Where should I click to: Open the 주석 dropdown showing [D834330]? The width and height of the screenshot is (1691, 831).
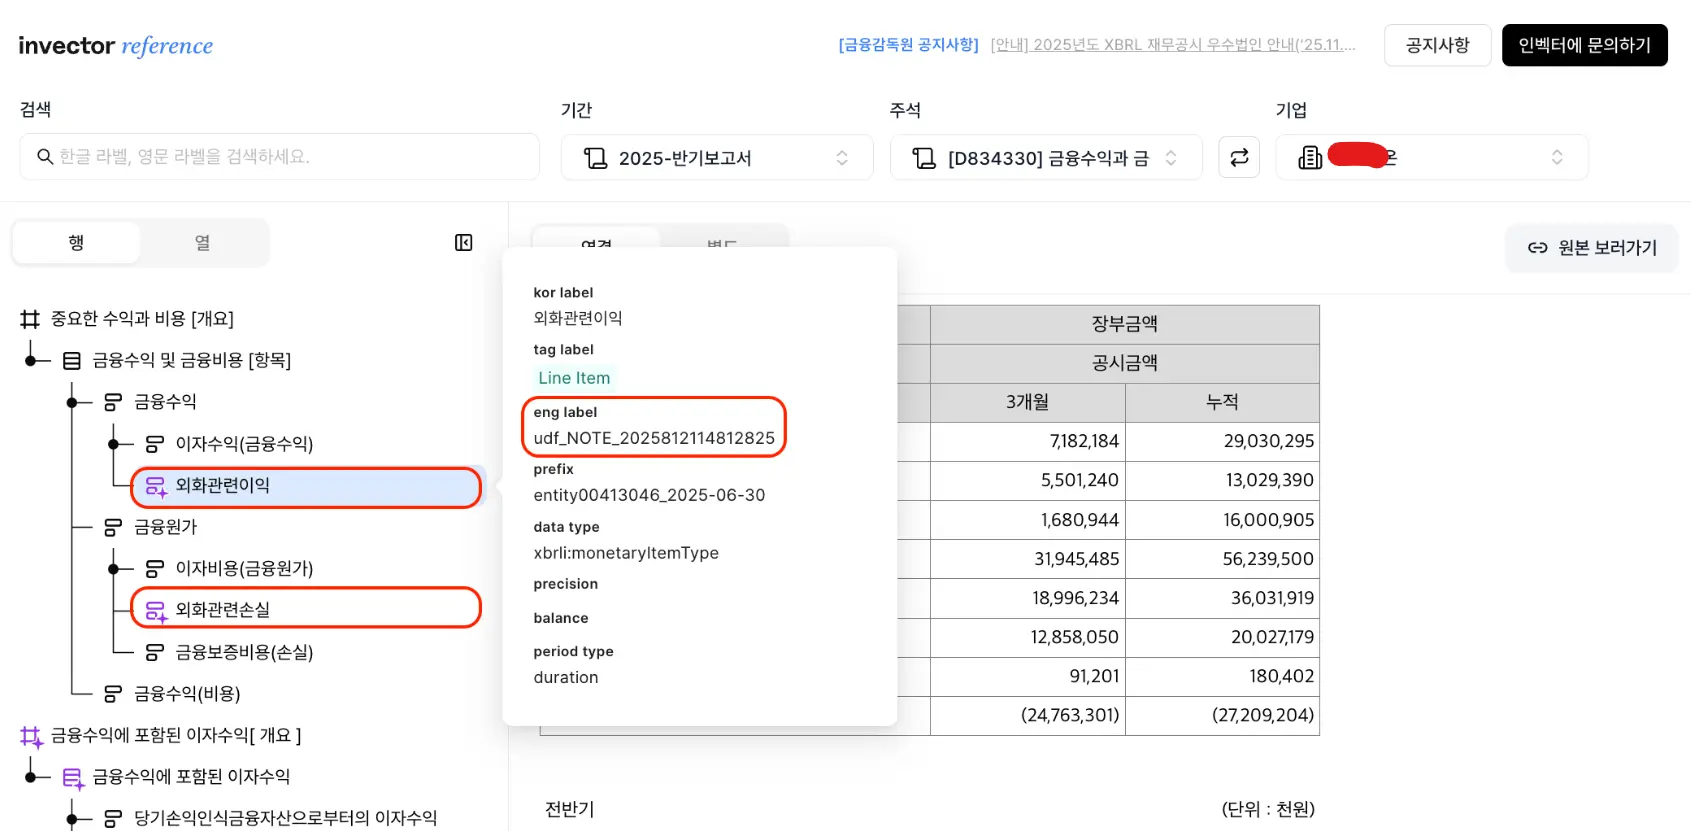click(x=1045, y=158)
